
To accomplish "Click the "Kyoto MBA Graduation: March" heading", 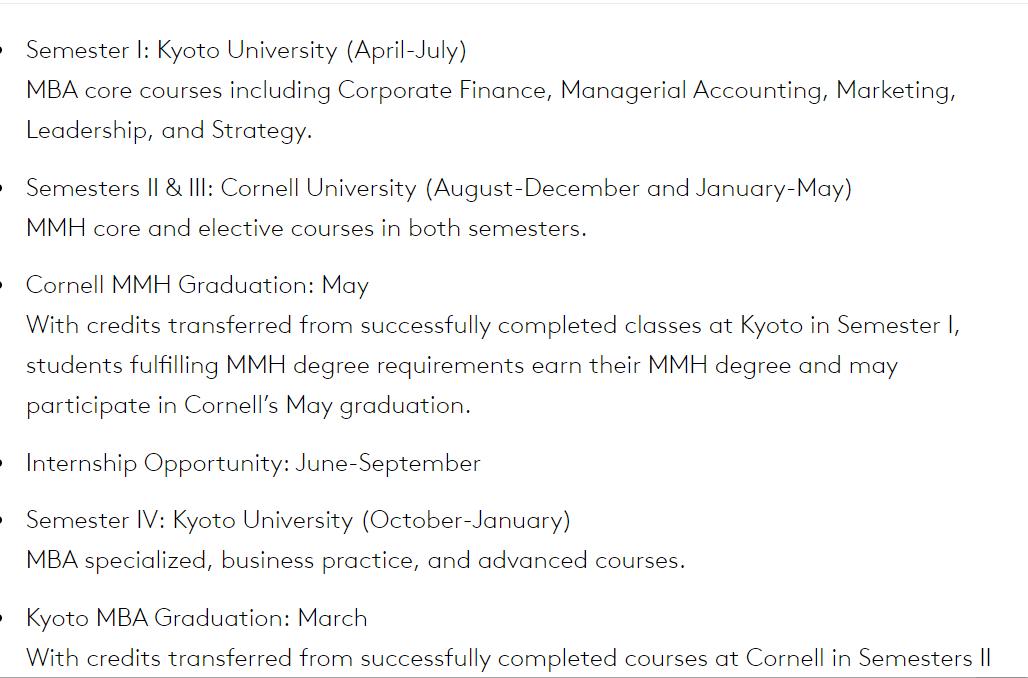I will click(x=197, y=618).
